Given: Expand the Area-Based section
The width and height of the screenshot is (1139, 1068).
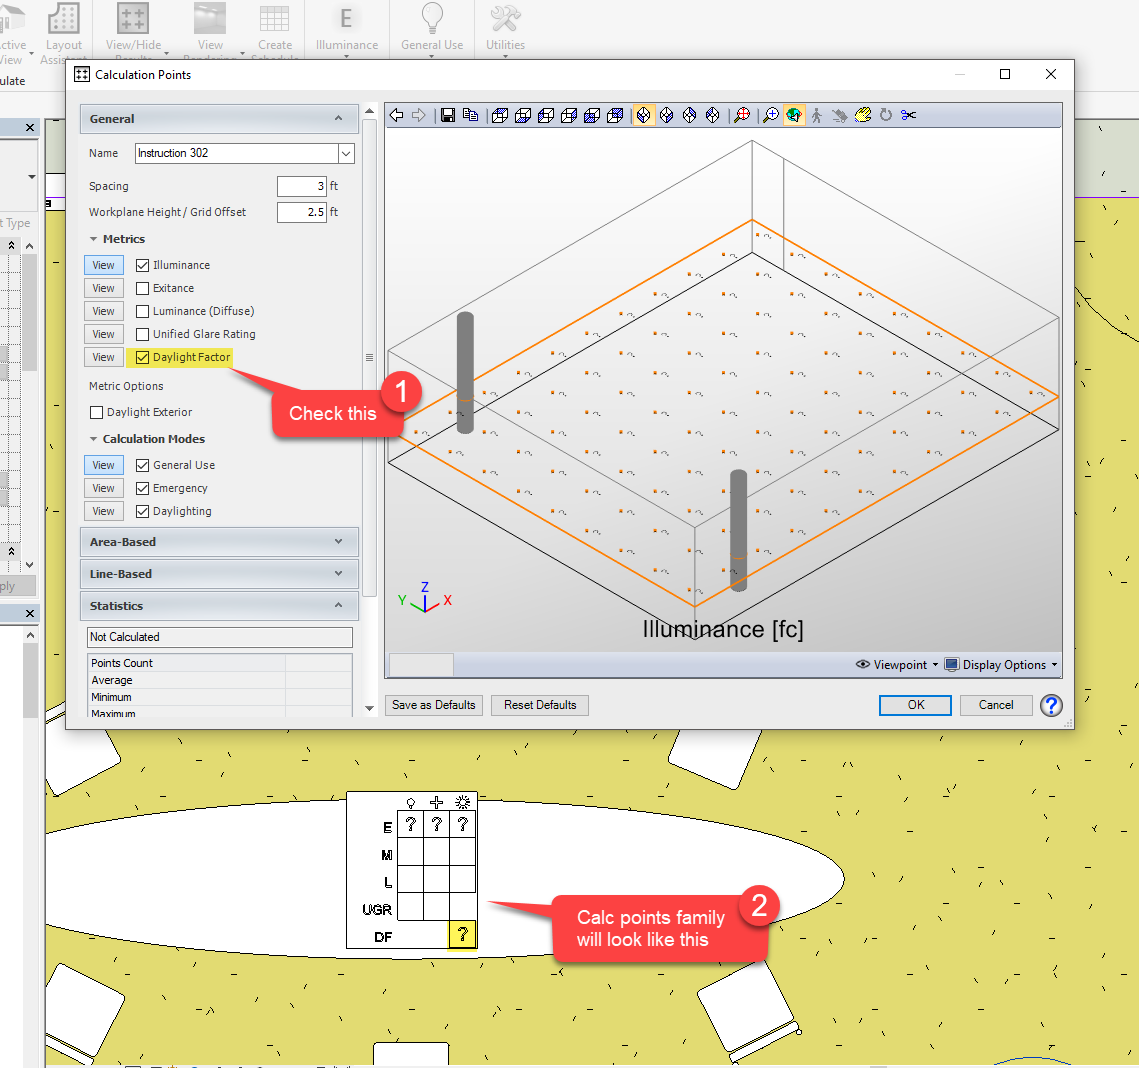Looking at the screenshot, I should point(219,542).
